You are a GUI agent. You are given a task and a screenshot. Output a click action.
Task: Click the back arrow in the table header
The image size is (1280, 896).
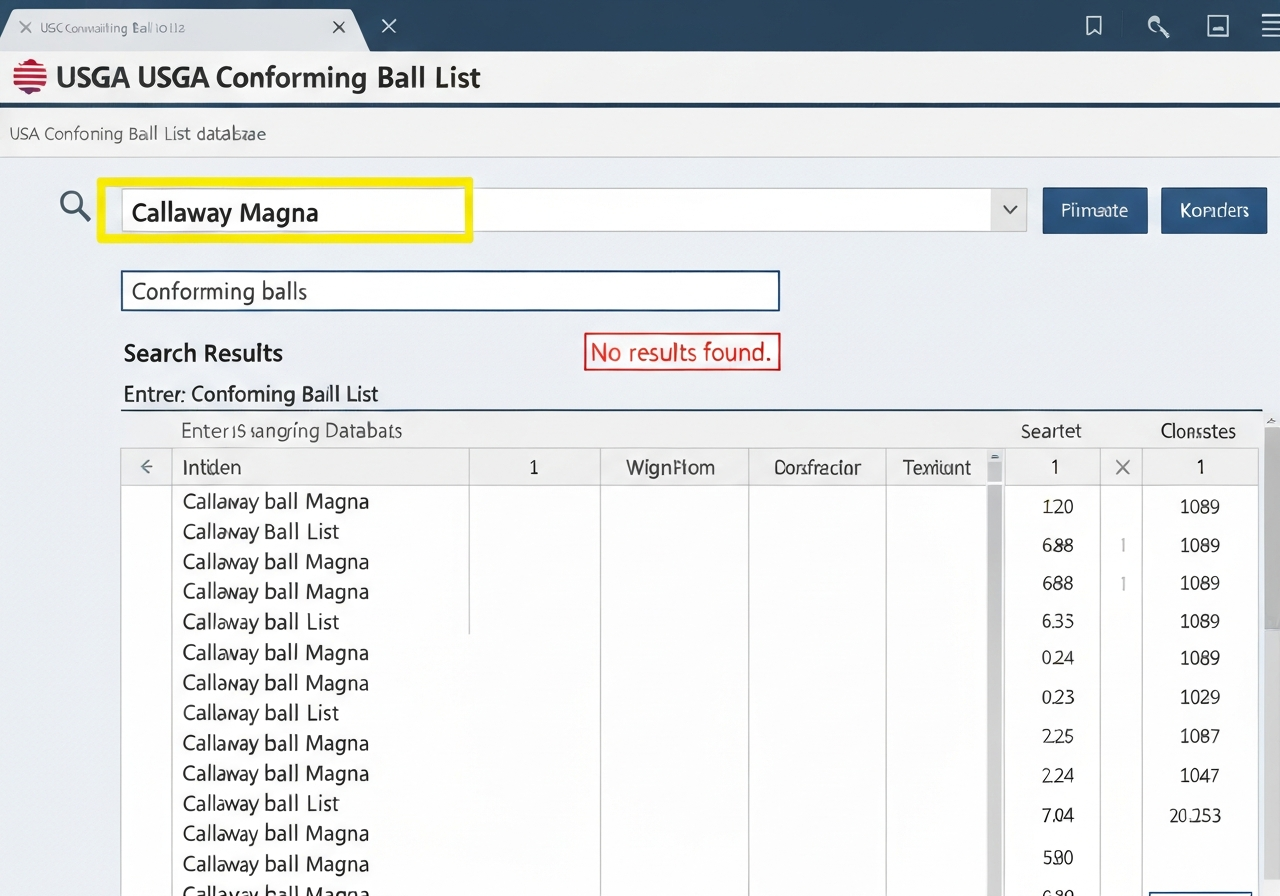click(147, 467)
